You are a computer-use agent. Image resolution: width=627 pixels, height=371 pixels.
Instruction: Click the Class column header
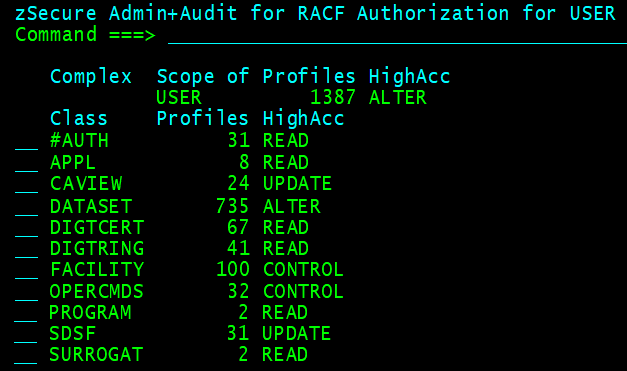click(x=79, y=119)
